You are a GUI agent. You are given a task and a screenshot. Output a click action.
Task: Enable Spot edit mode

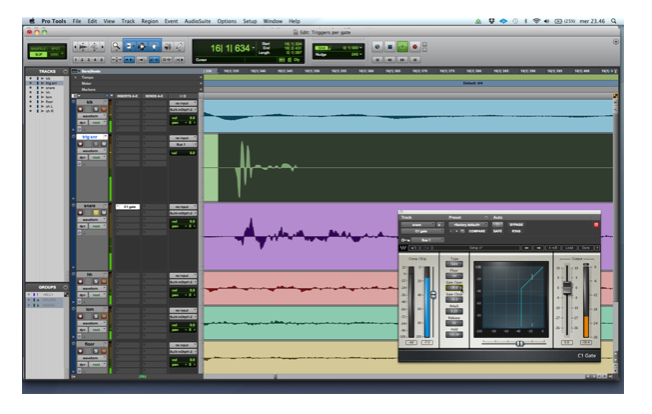pos(56,49)
